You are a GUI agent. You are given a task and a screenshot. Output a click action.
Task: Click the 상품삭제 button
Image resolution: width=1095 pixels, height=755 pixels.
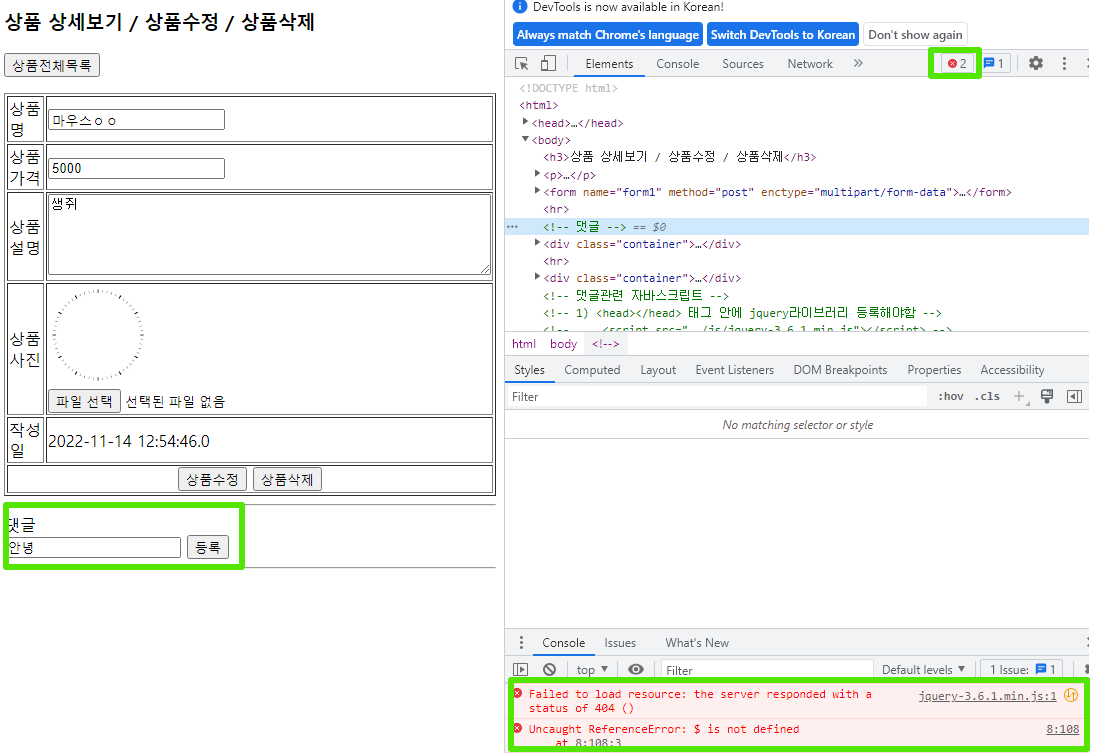point(287,479)
